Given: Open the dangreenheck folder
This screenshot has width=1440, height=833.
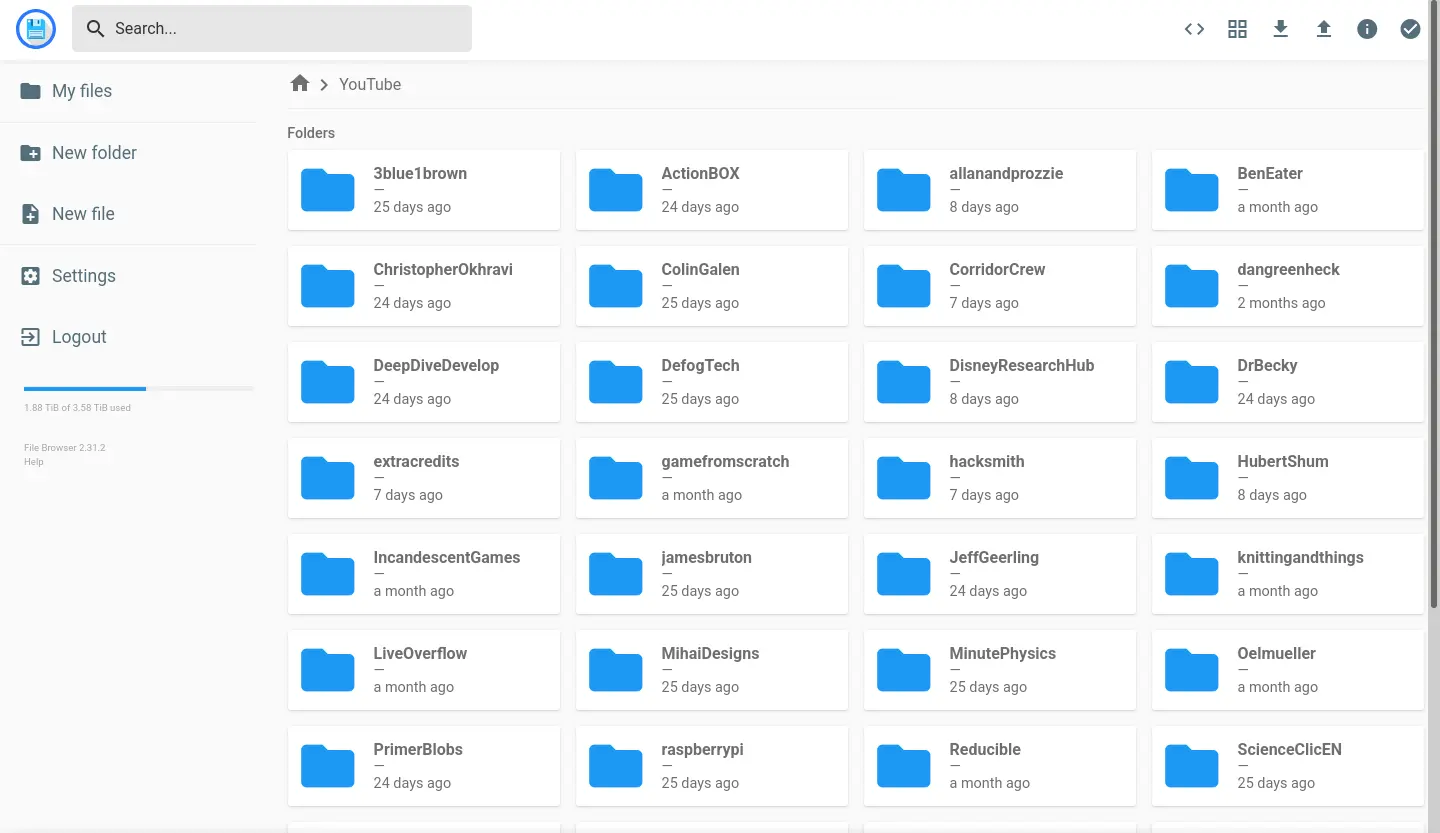Looking at the screenshot, I should coord(1288,286).
